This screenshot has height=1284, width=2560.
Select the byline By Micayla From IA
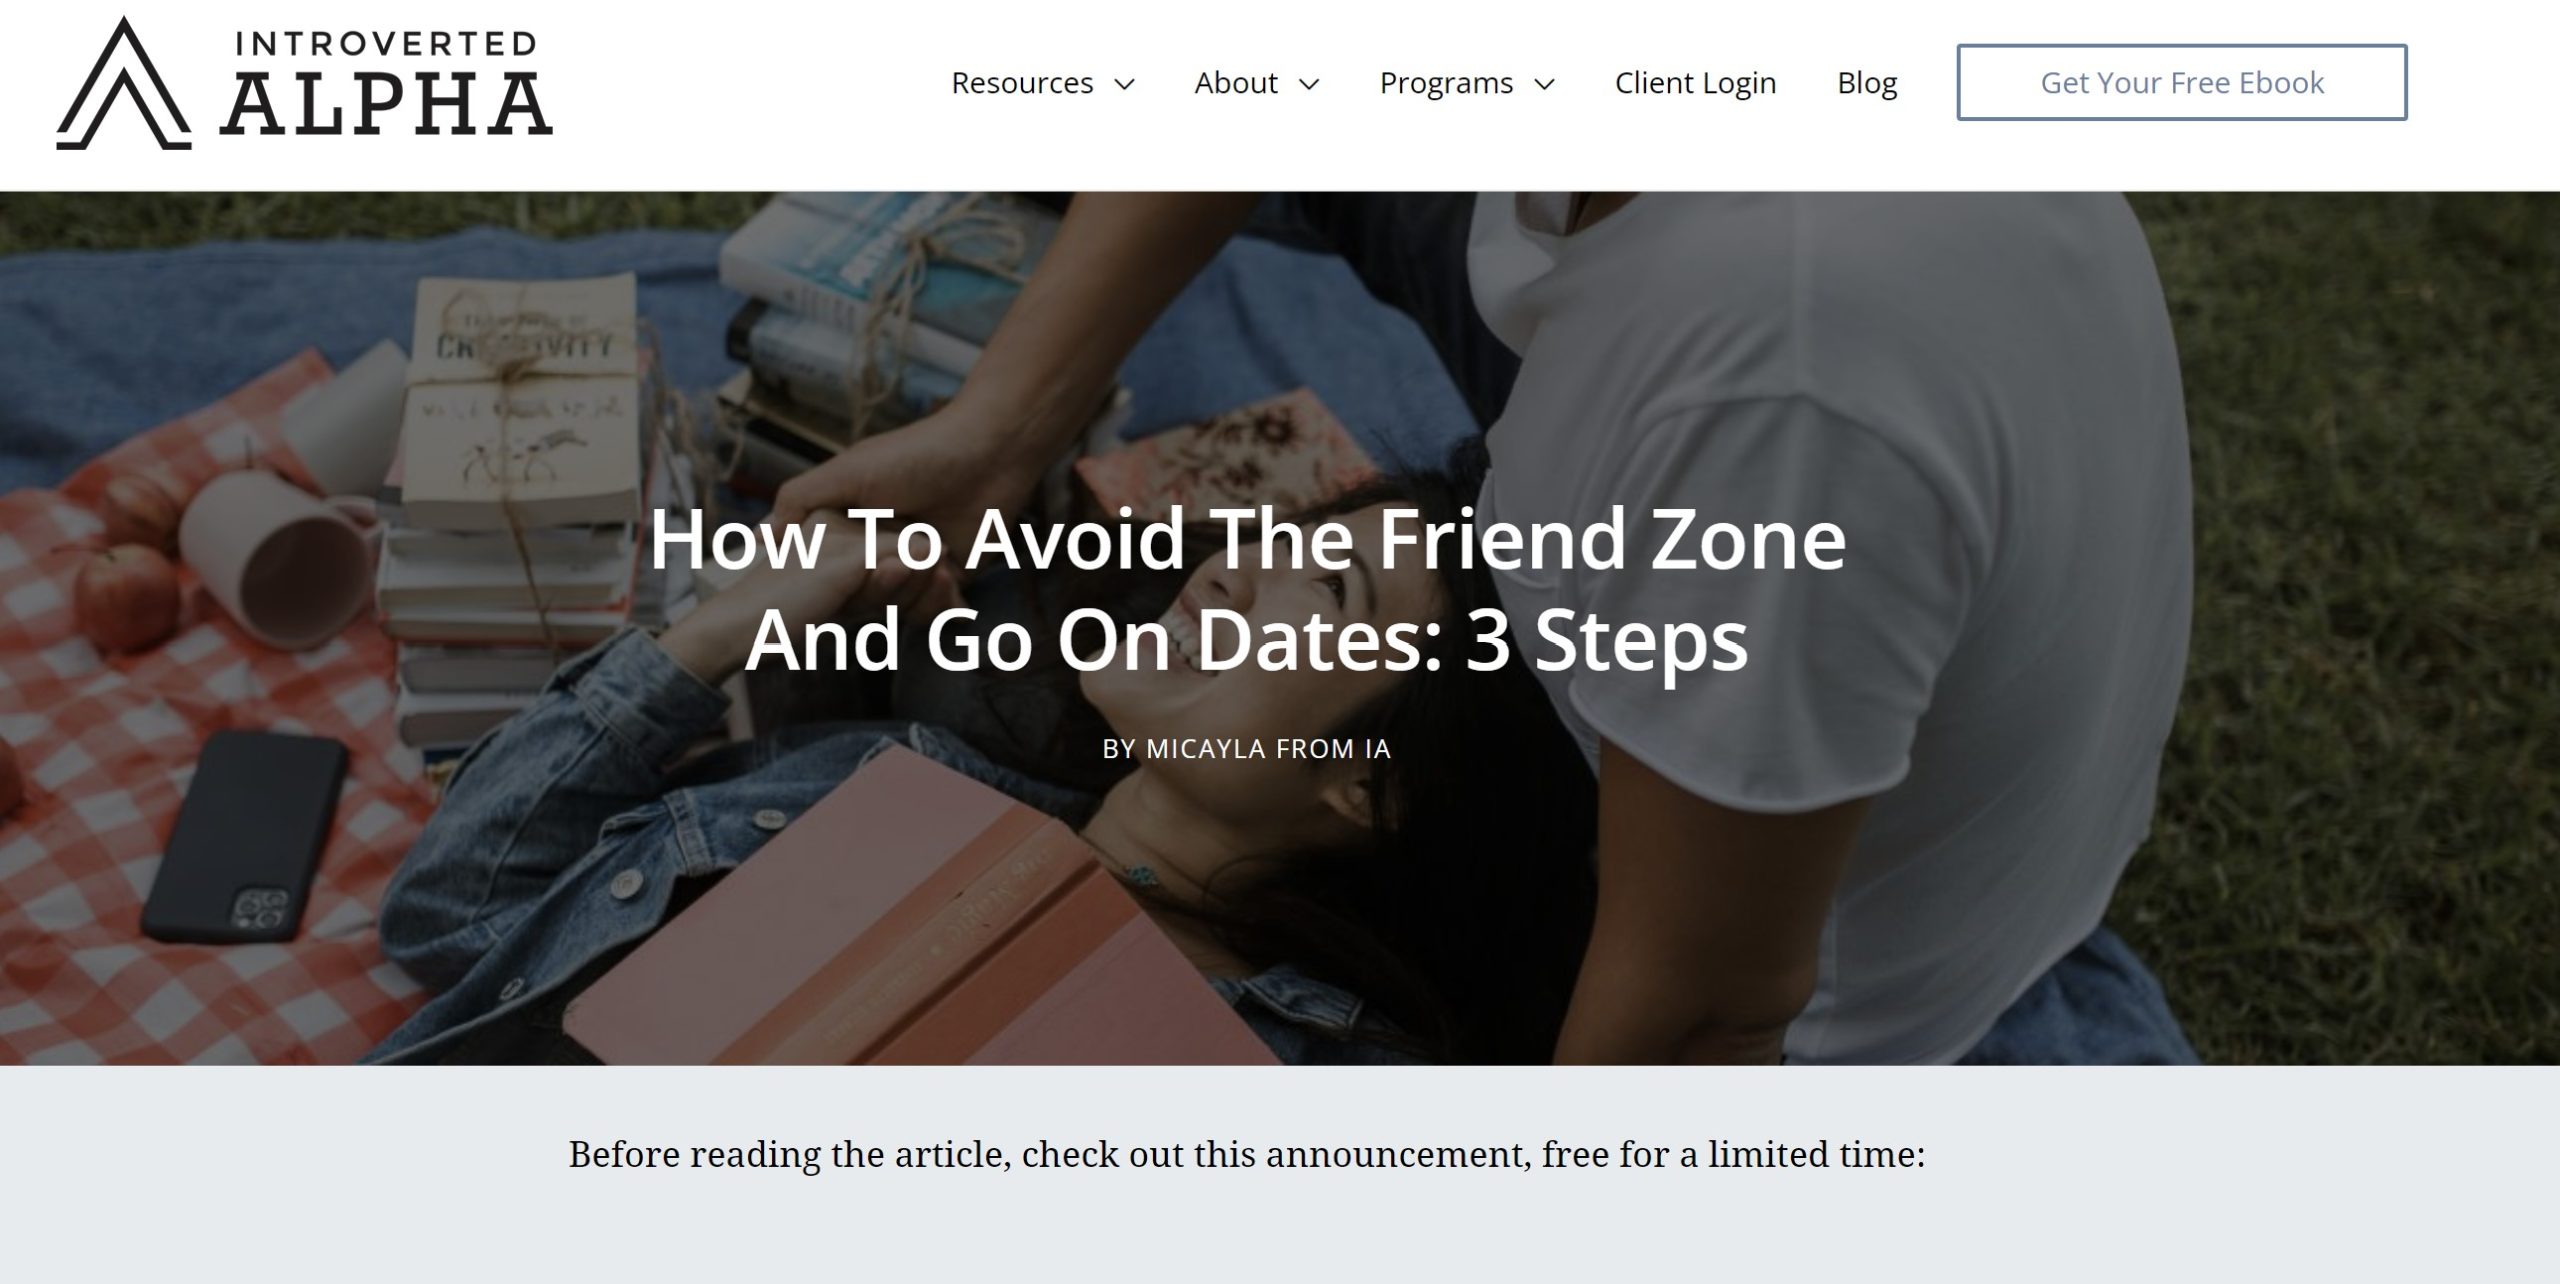(1247, 749)
